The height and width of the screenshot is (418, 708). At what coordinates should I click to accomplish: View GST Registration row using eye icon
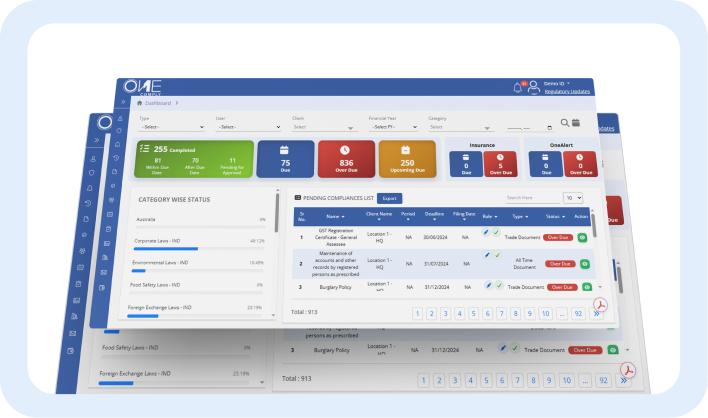click(x=583, y=238)
